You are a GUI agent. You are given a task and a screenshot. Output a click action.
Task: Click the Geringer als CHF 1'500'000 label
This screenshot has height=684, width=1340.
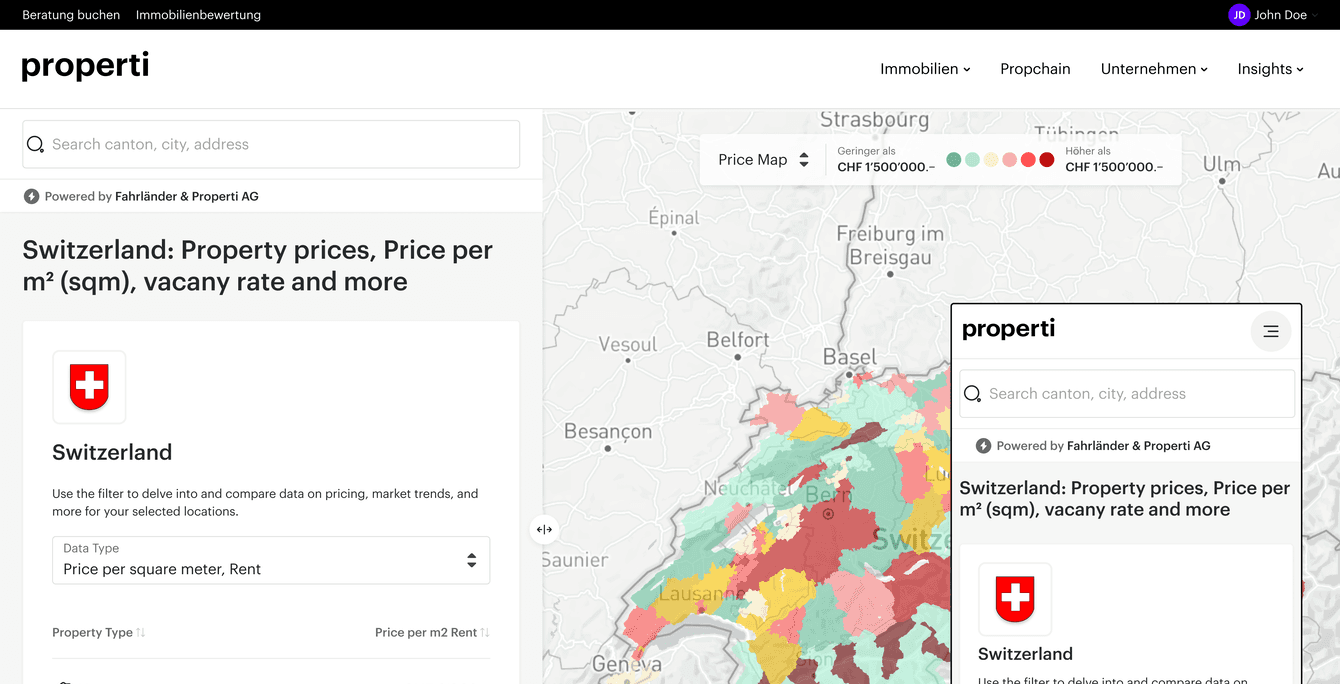(886, 160)
